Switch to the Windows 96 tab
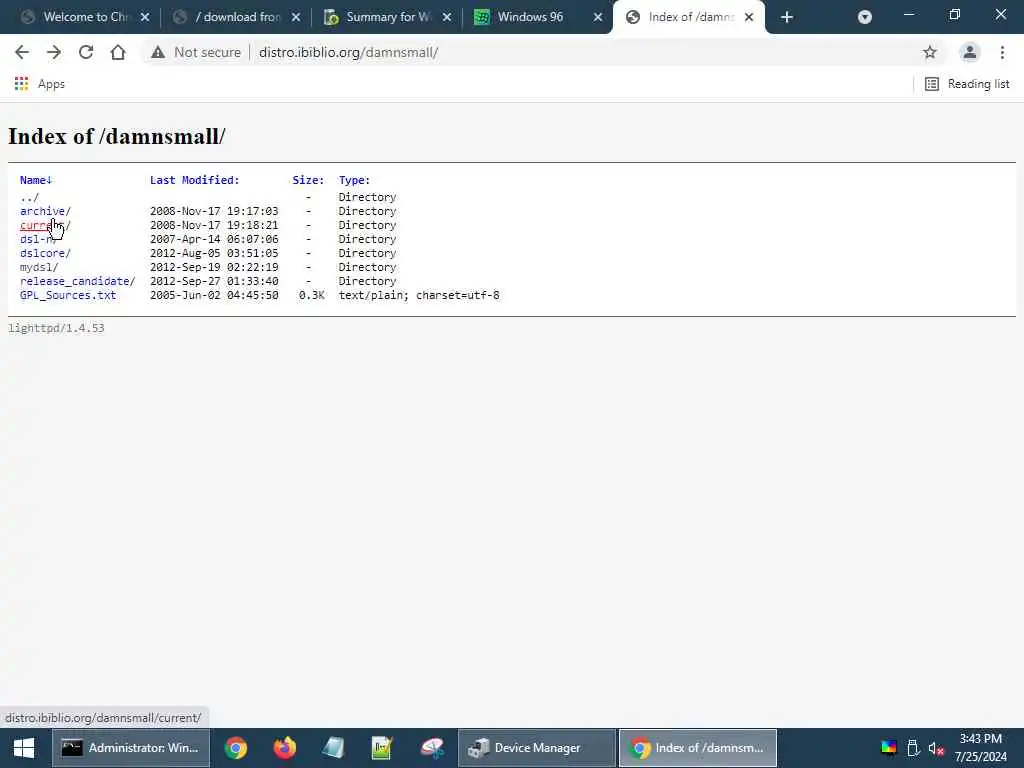 pyautogui.click(x=530, y=17)
